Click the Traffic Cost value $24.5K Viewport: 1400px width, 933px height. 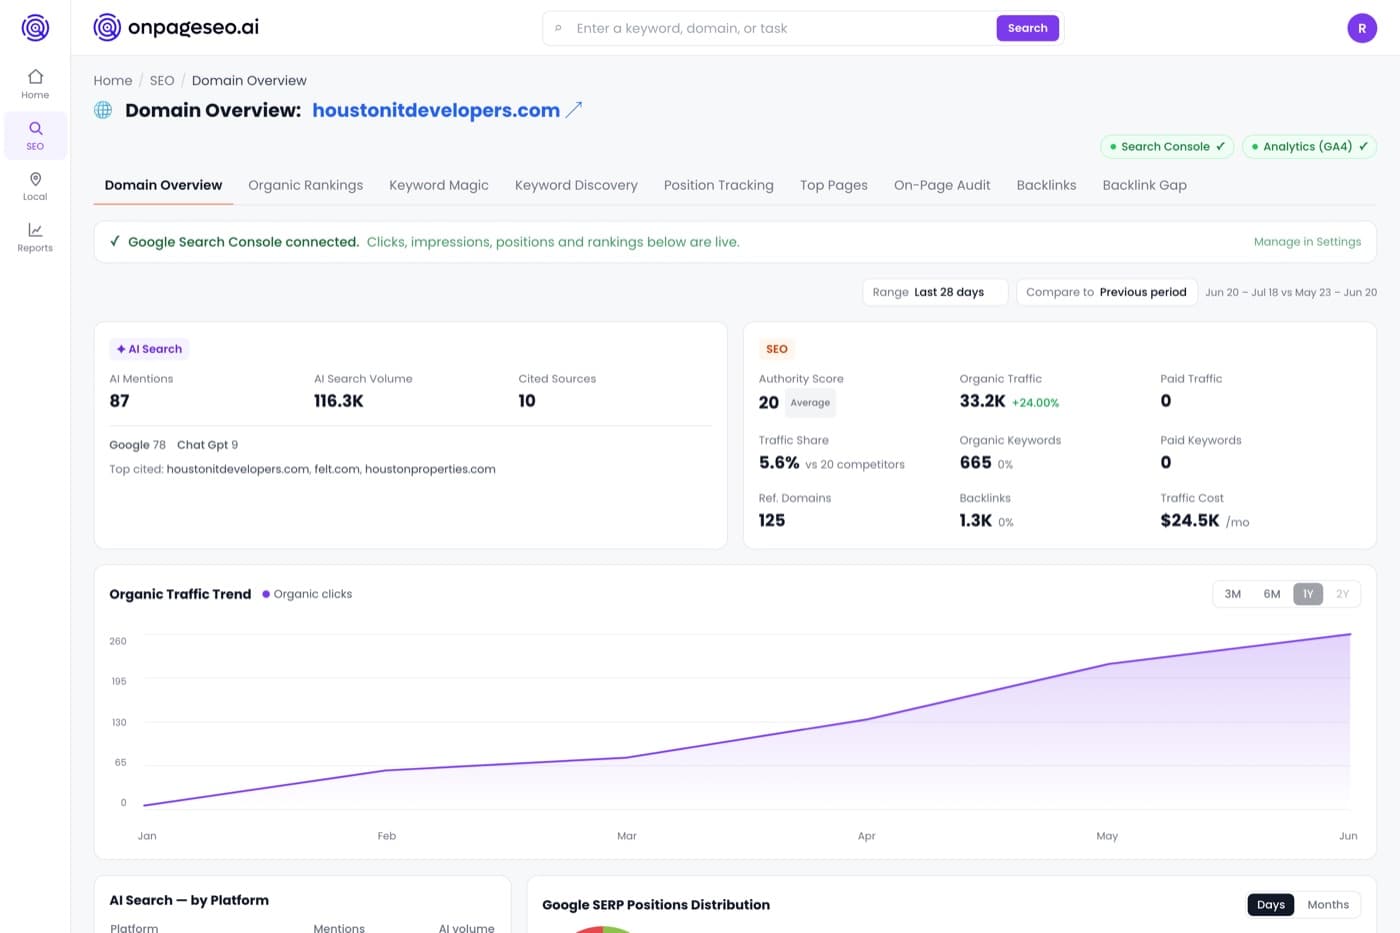(1190, 521)
